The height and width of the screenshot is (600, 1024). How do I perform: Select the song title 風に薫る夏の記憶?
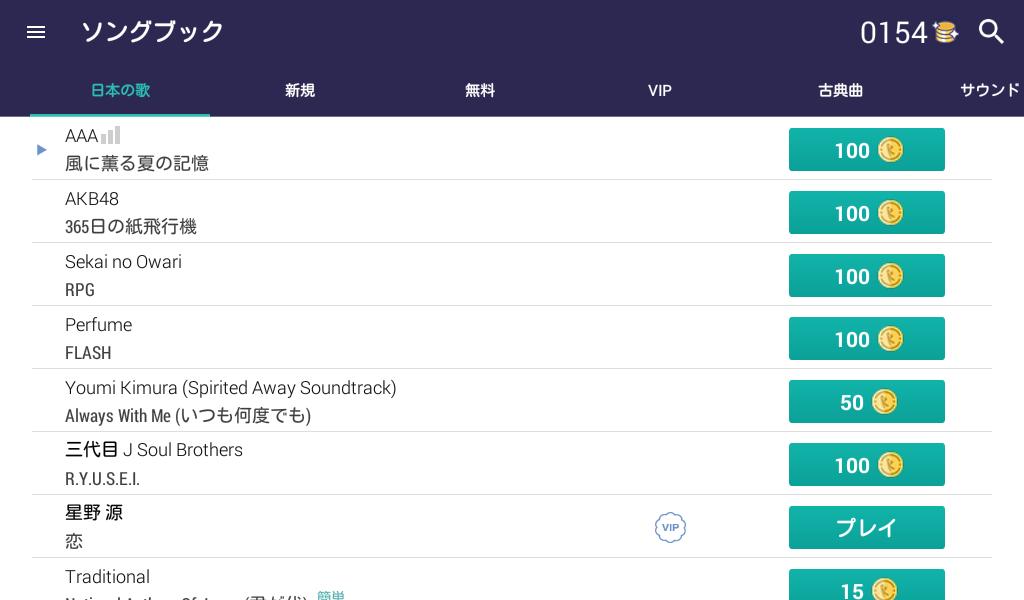pos(136,163)
